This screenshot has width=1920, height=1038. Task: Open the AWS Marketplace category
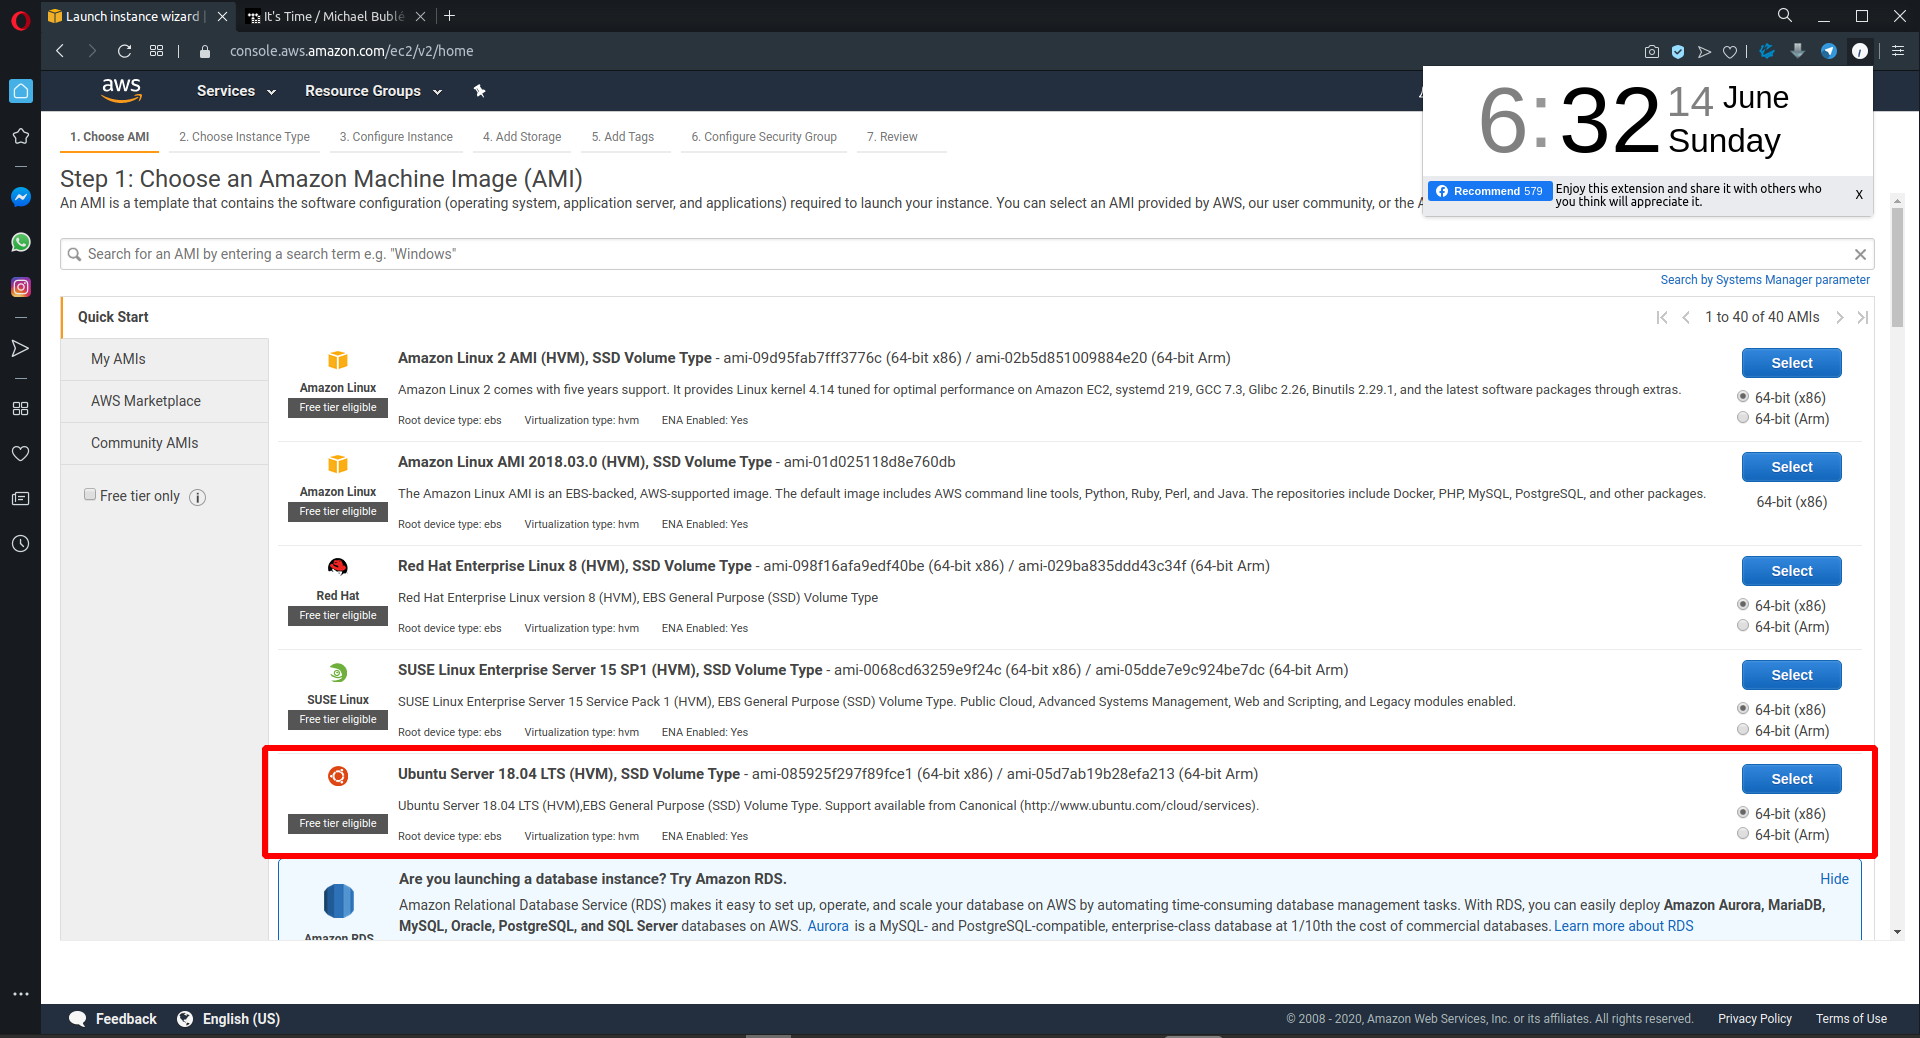165,401
